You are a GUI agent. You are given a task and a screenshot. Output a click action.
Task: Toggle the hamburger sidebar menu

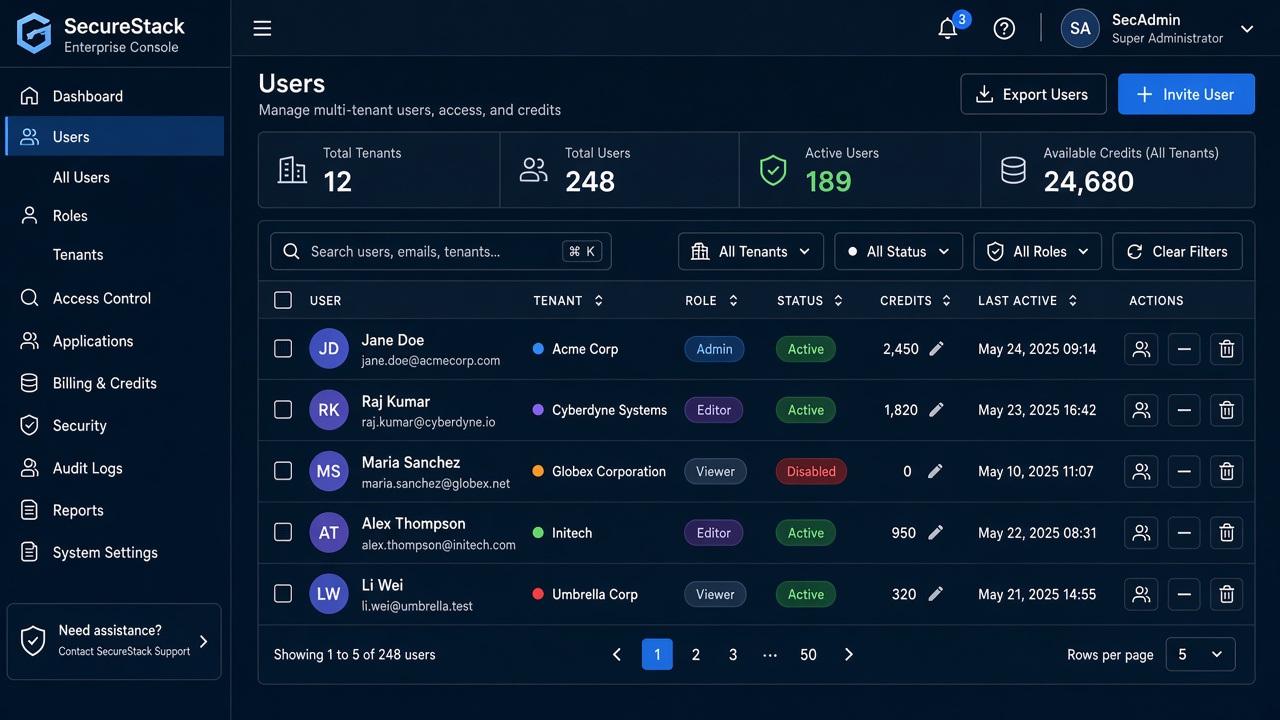click(262, 28)
